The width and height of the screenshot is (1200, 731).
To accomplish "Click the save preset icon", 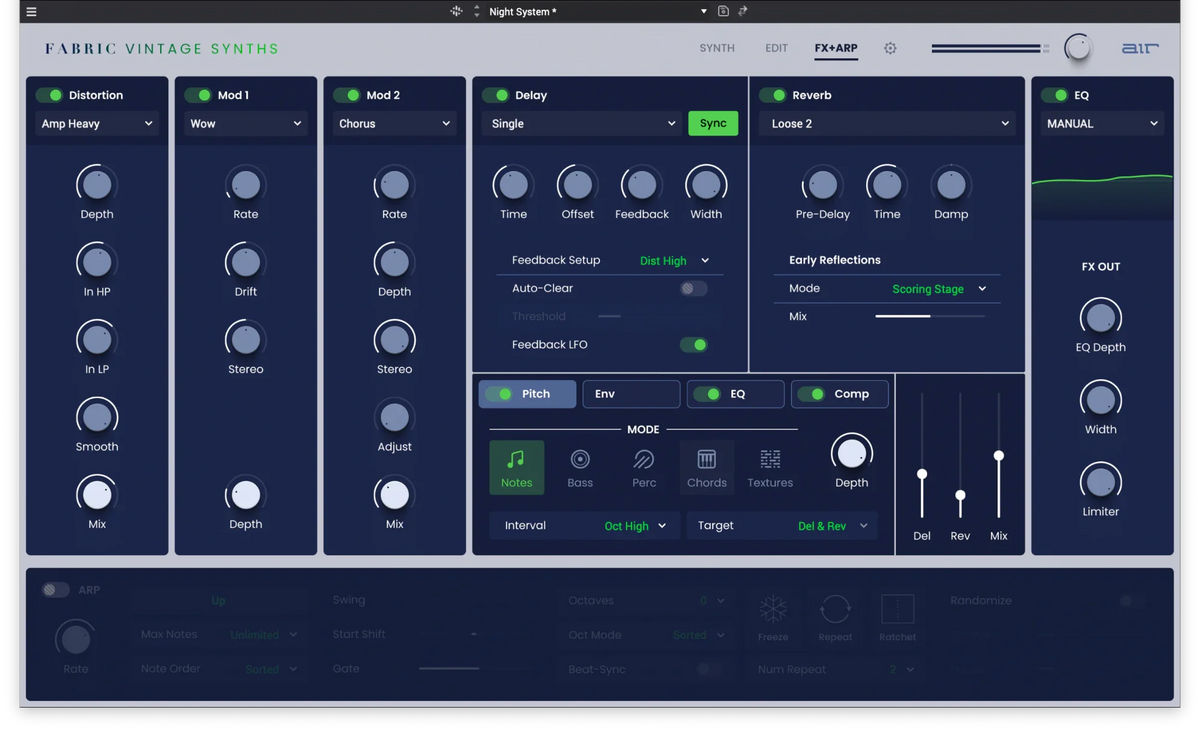I will pyautogui.click(x=723, y=11).
